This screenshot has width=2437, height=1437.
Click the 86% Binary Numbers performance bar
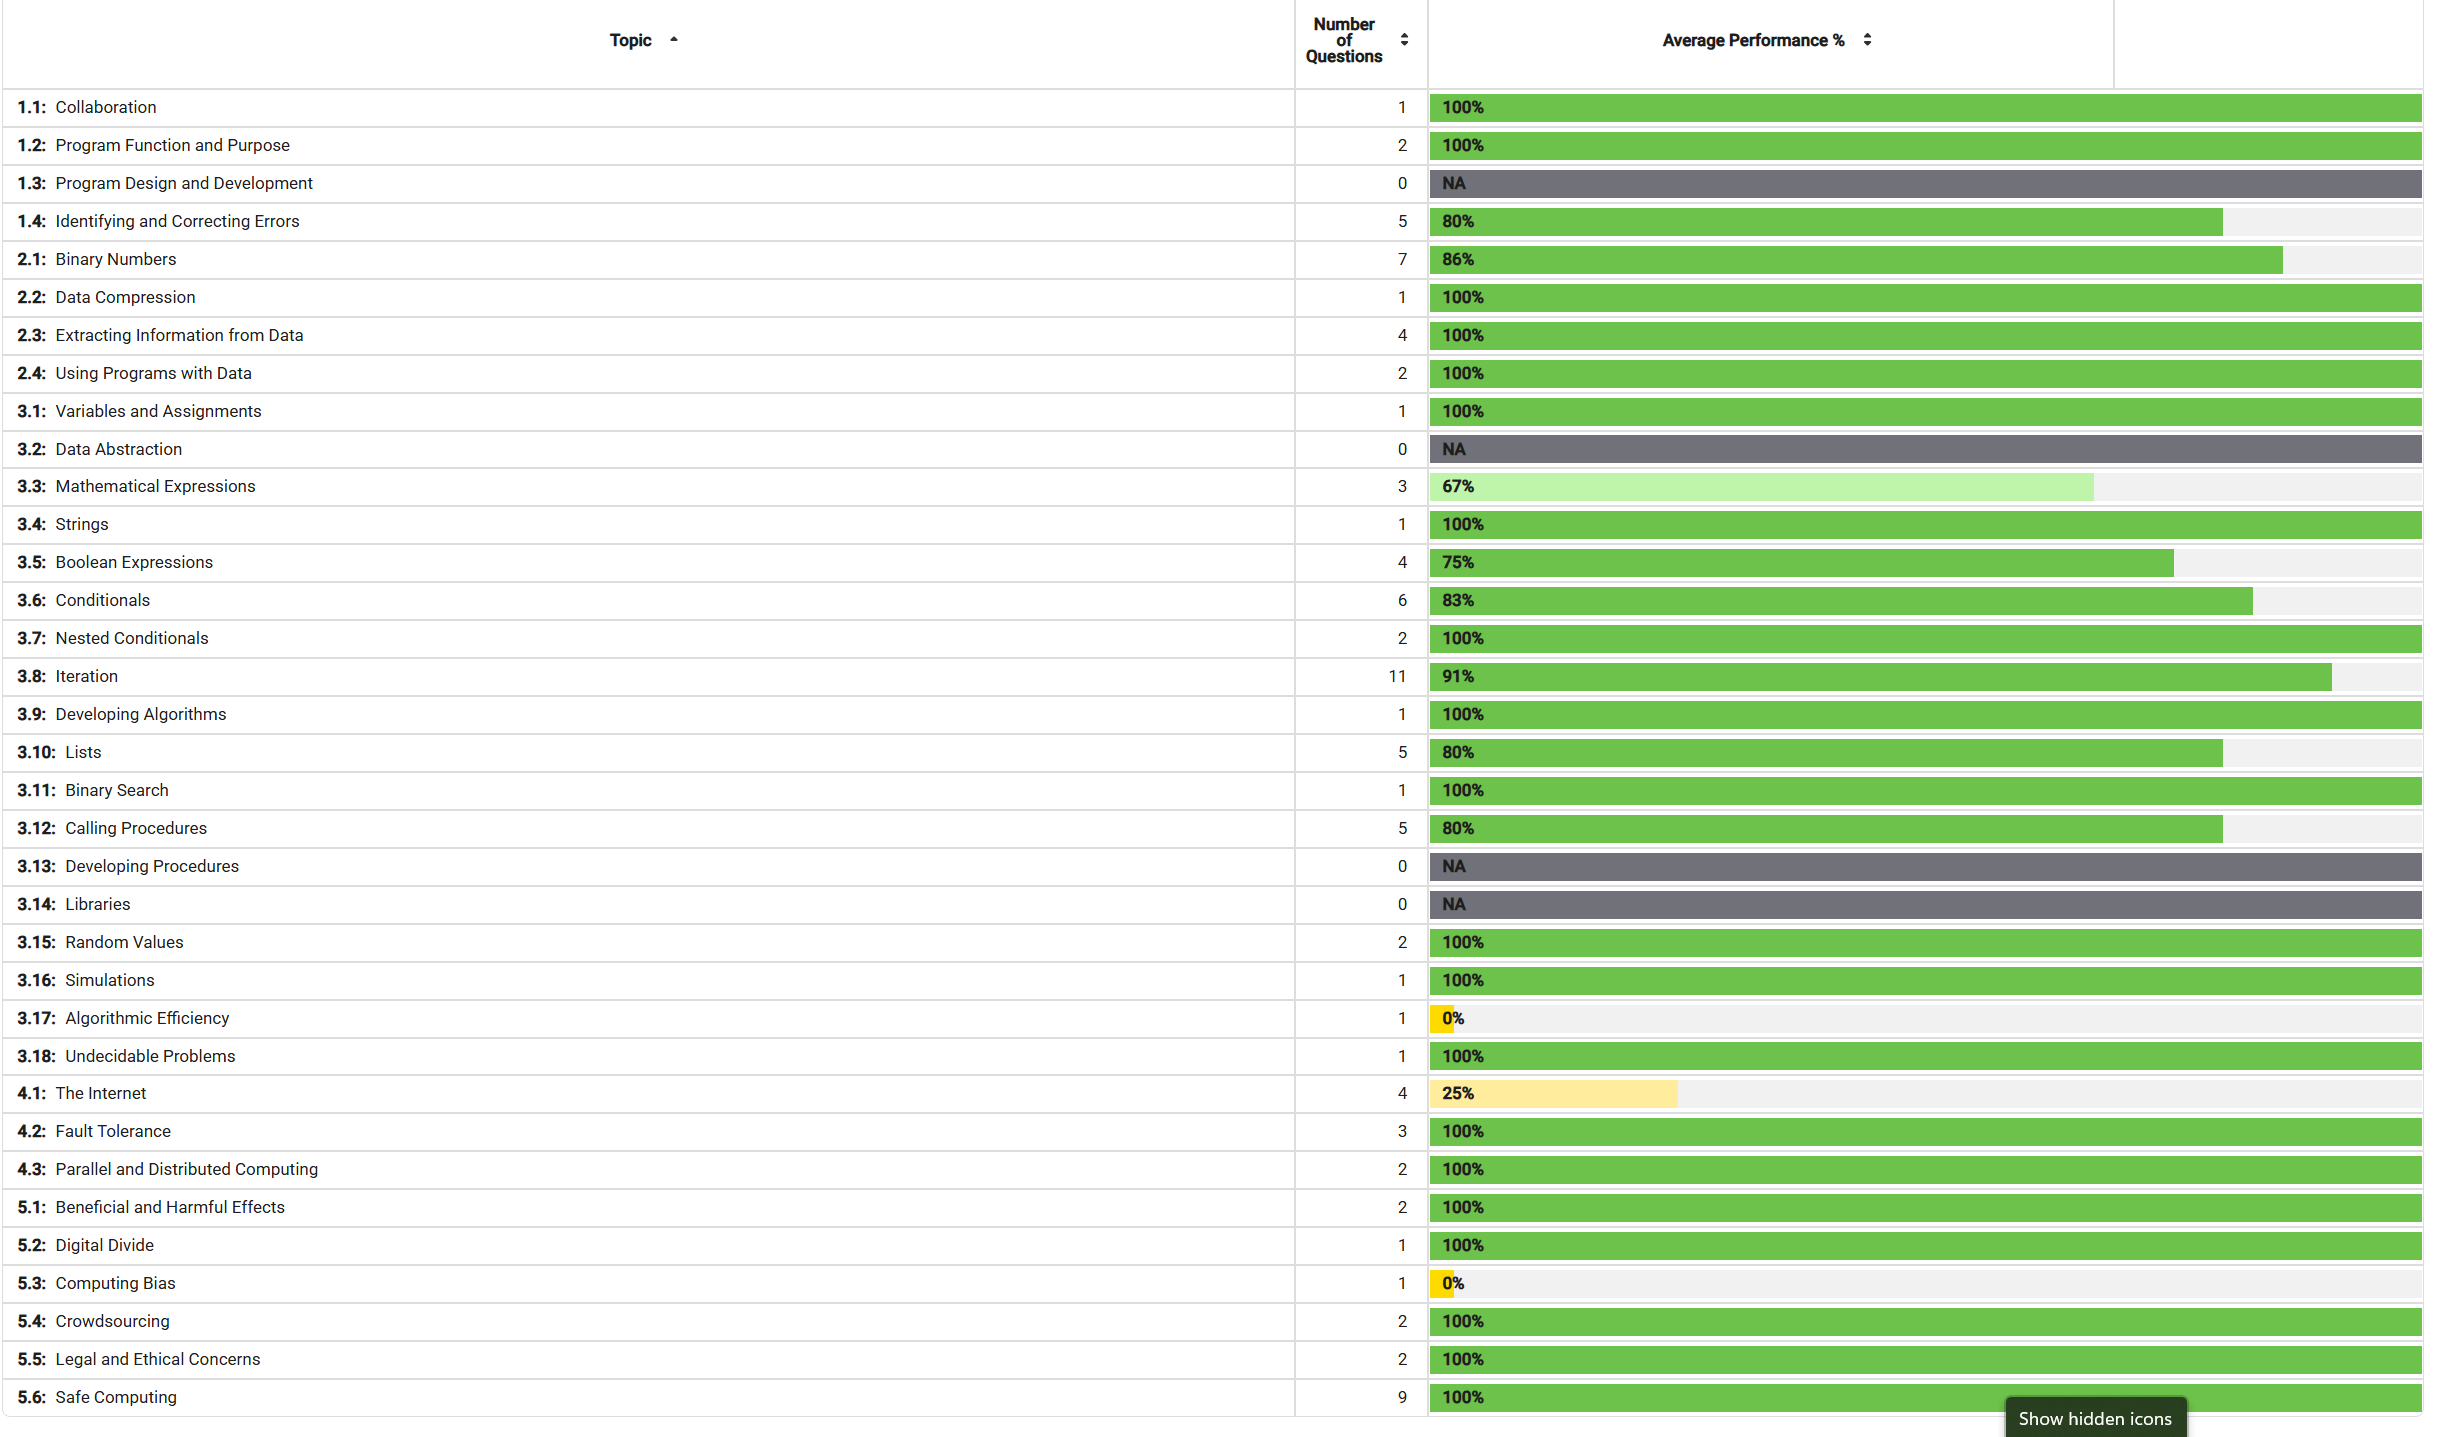[1856, 260]
